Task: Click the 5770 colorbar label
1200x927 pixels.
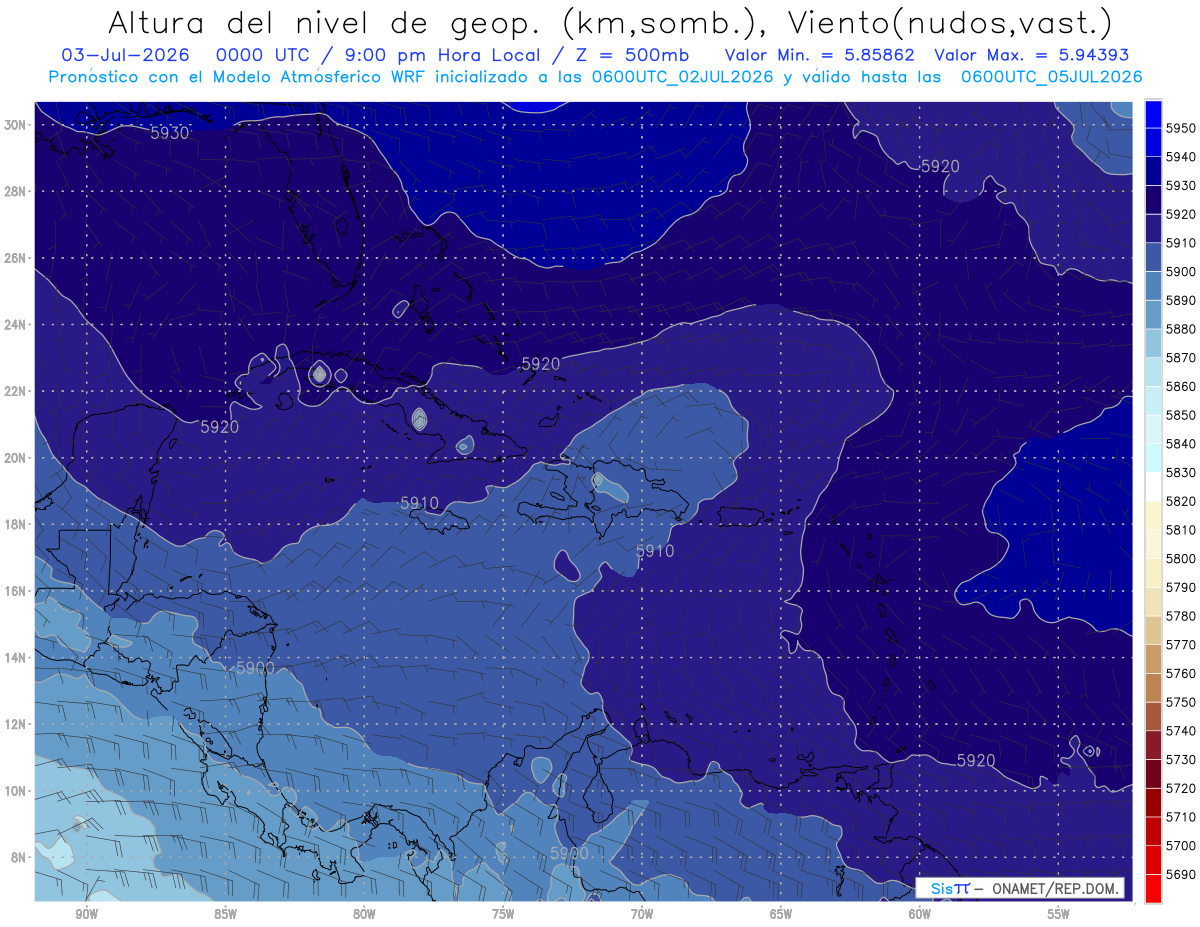Action: click(x=1181, y=645)
